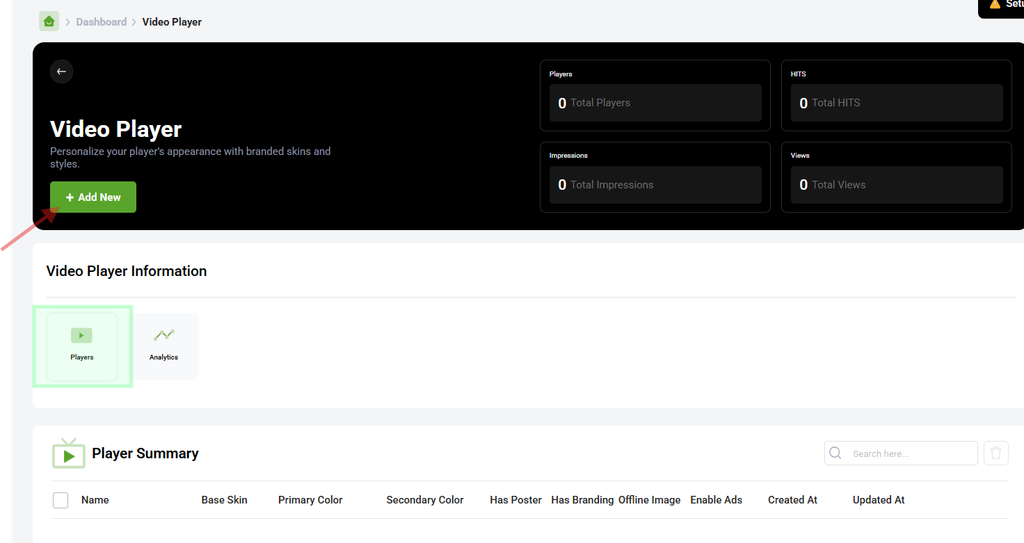Click the green home icon in breadcrumb
The image size is (1024, 543).
(x=49, y=22)
